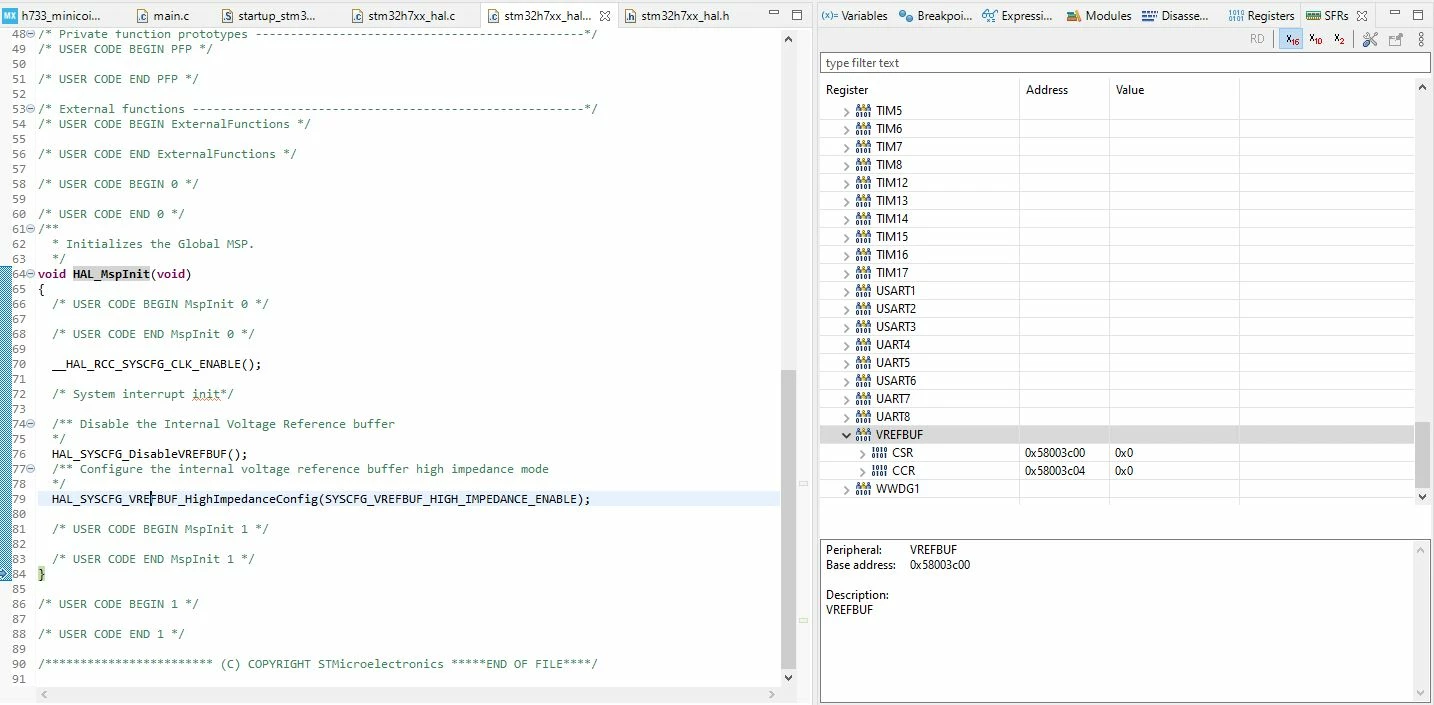Expand the TIM8 peripheral node
The height and width of the screenshot is (705, 1434).
[846, 166]
